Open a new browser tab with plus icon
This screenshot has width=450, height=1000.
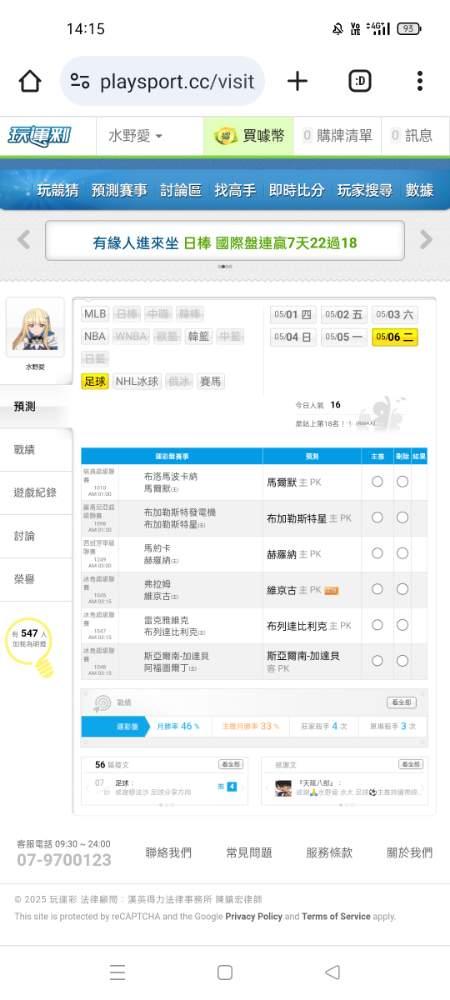tap(297, 81)
